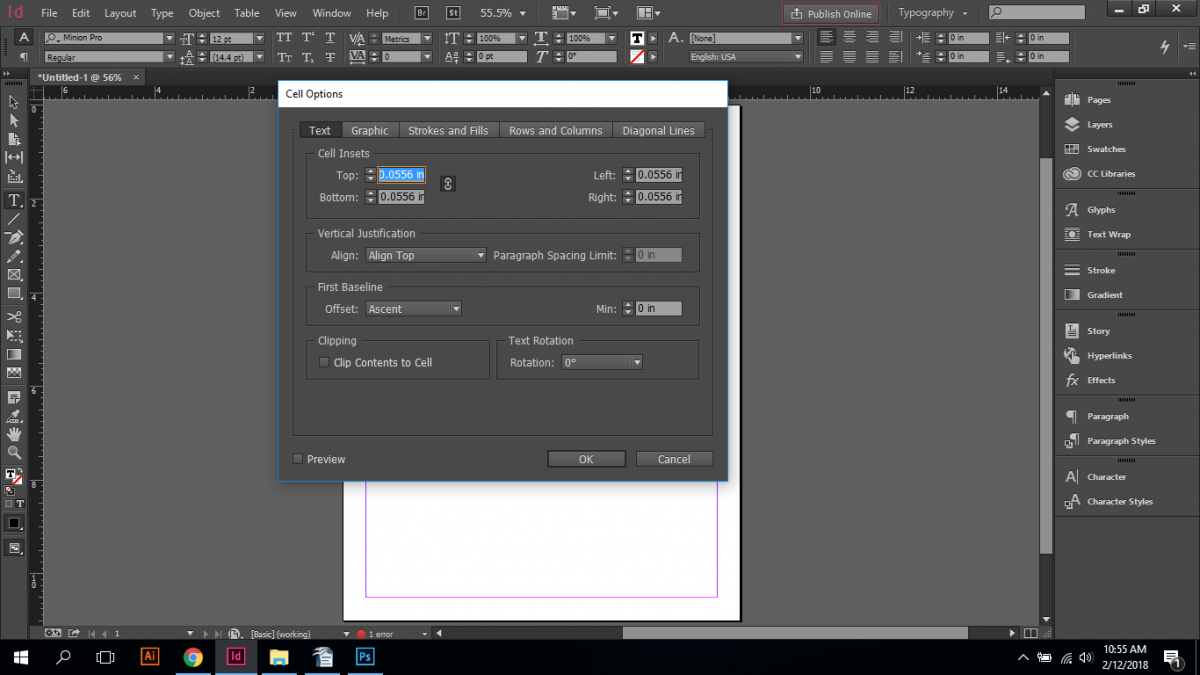Open the Table menu
The image size is (1200, 675).
(246, 13)
